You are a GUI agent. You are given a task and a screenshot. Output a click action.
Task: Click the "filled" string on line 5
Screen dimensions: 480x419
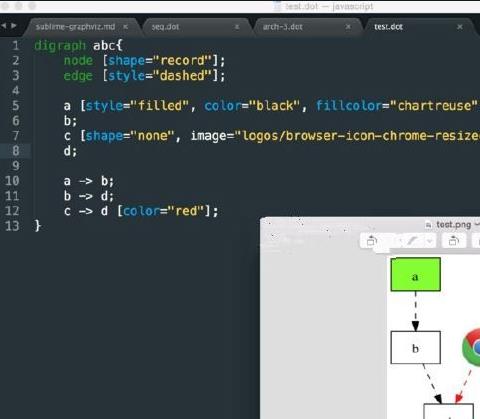coord(160,106)
